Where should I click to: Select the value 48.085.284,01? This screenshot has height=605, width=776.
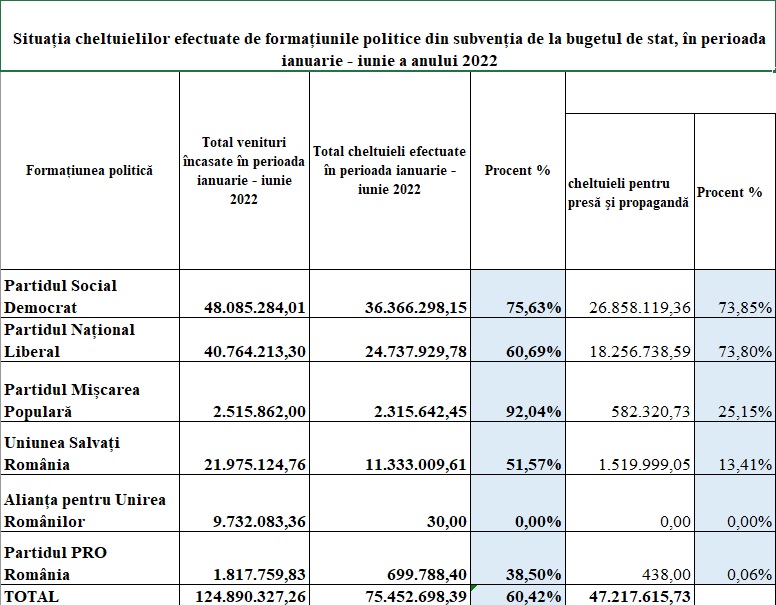coord(244,294)
